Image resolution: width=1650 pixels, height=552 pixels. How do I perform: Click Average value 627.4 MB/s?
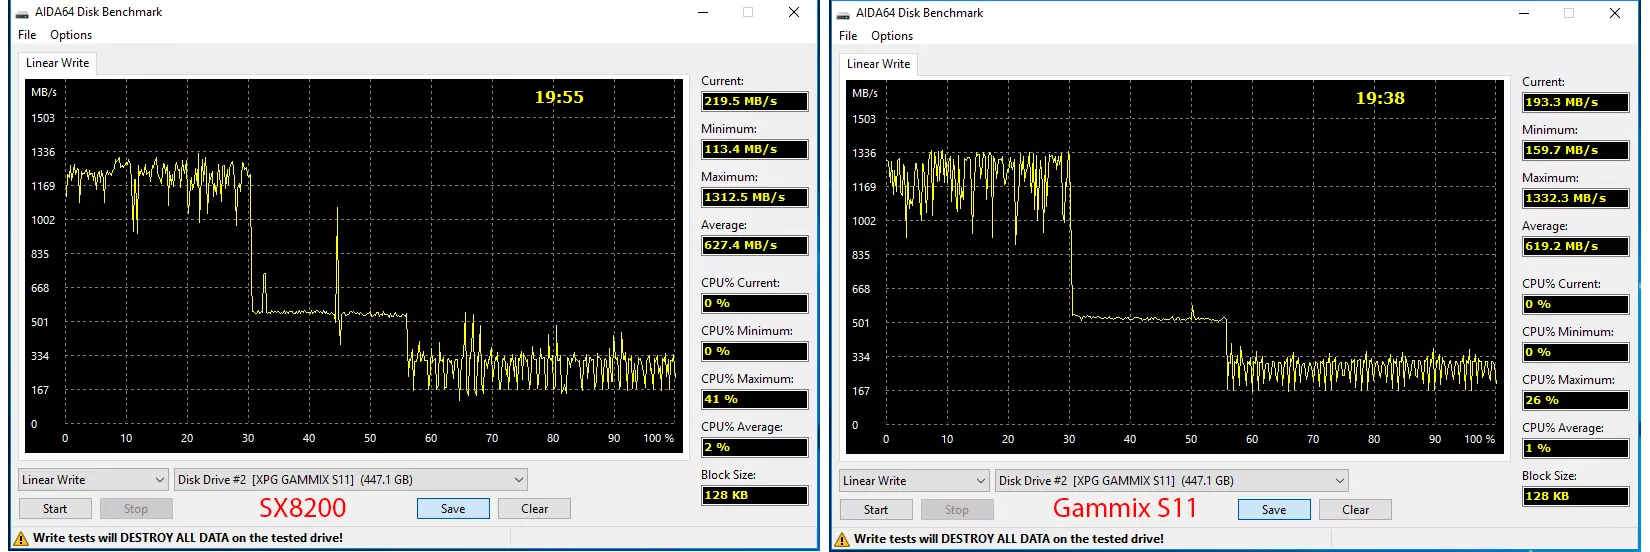pyautogui.click(x=755, y=245)
